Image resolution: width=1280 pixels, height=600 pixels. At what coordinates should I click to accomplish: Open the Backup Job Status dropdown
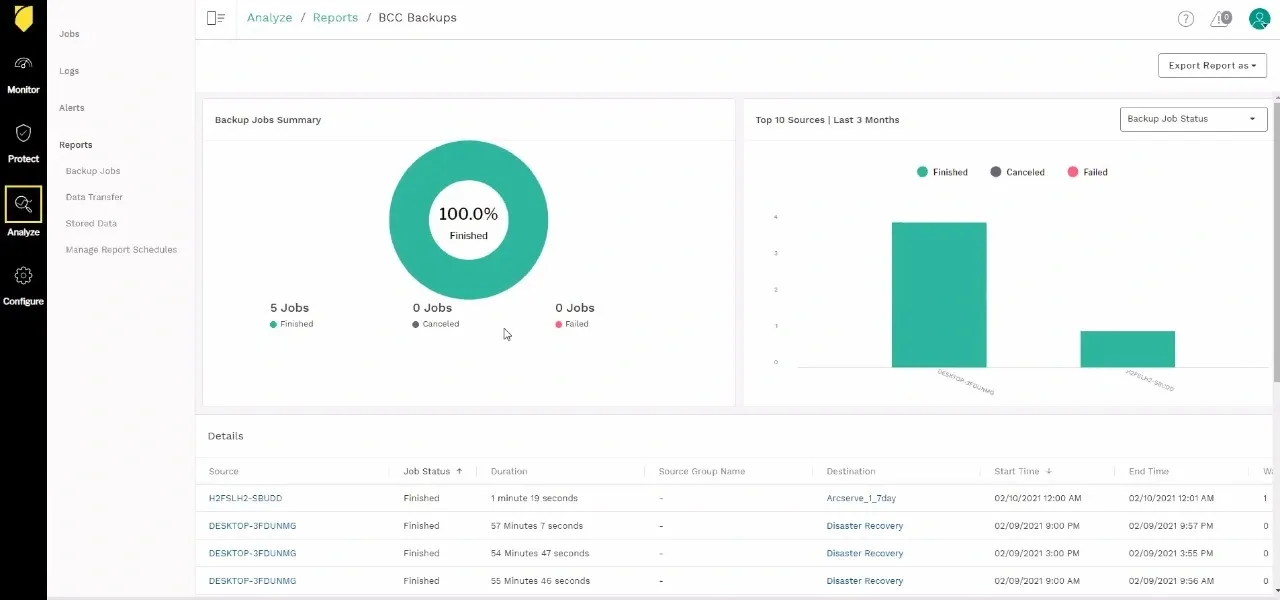[x=1193, y=119]
